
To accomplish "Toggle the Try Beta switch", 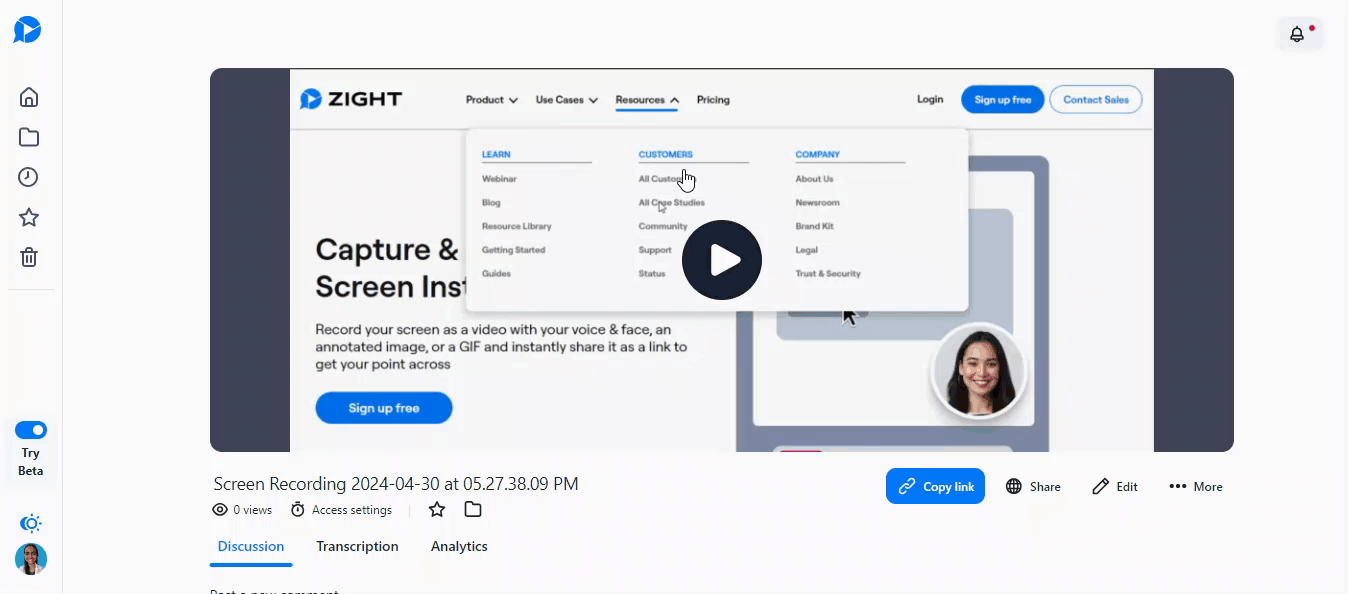I will [x=31, y=429].
